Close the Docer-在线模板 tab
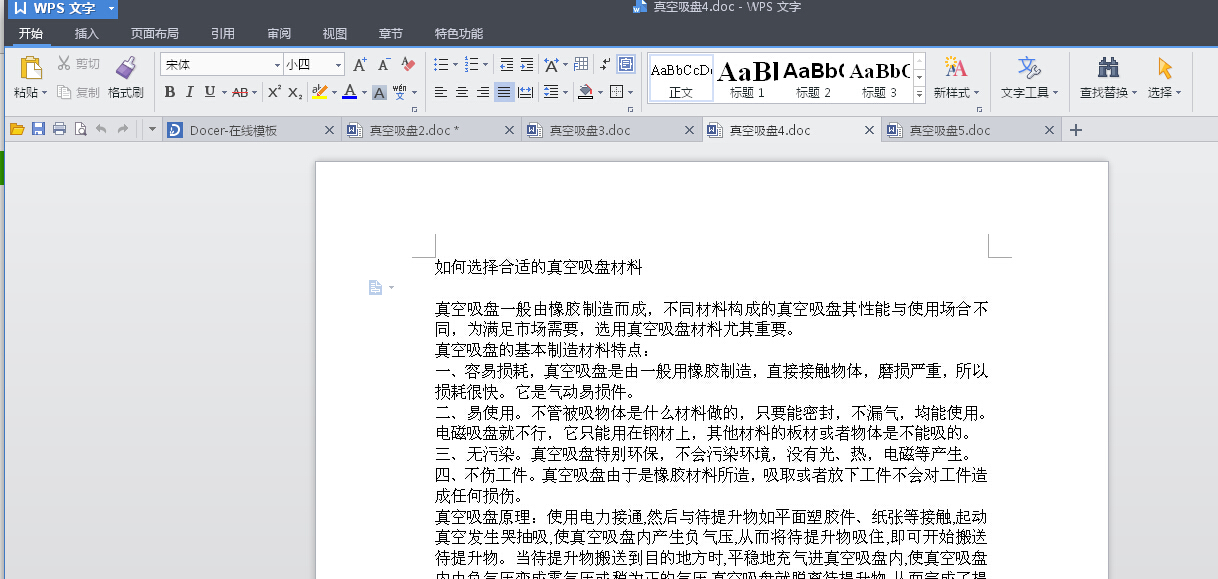This screenshot has height=579, width=1218. click(330, 130)
